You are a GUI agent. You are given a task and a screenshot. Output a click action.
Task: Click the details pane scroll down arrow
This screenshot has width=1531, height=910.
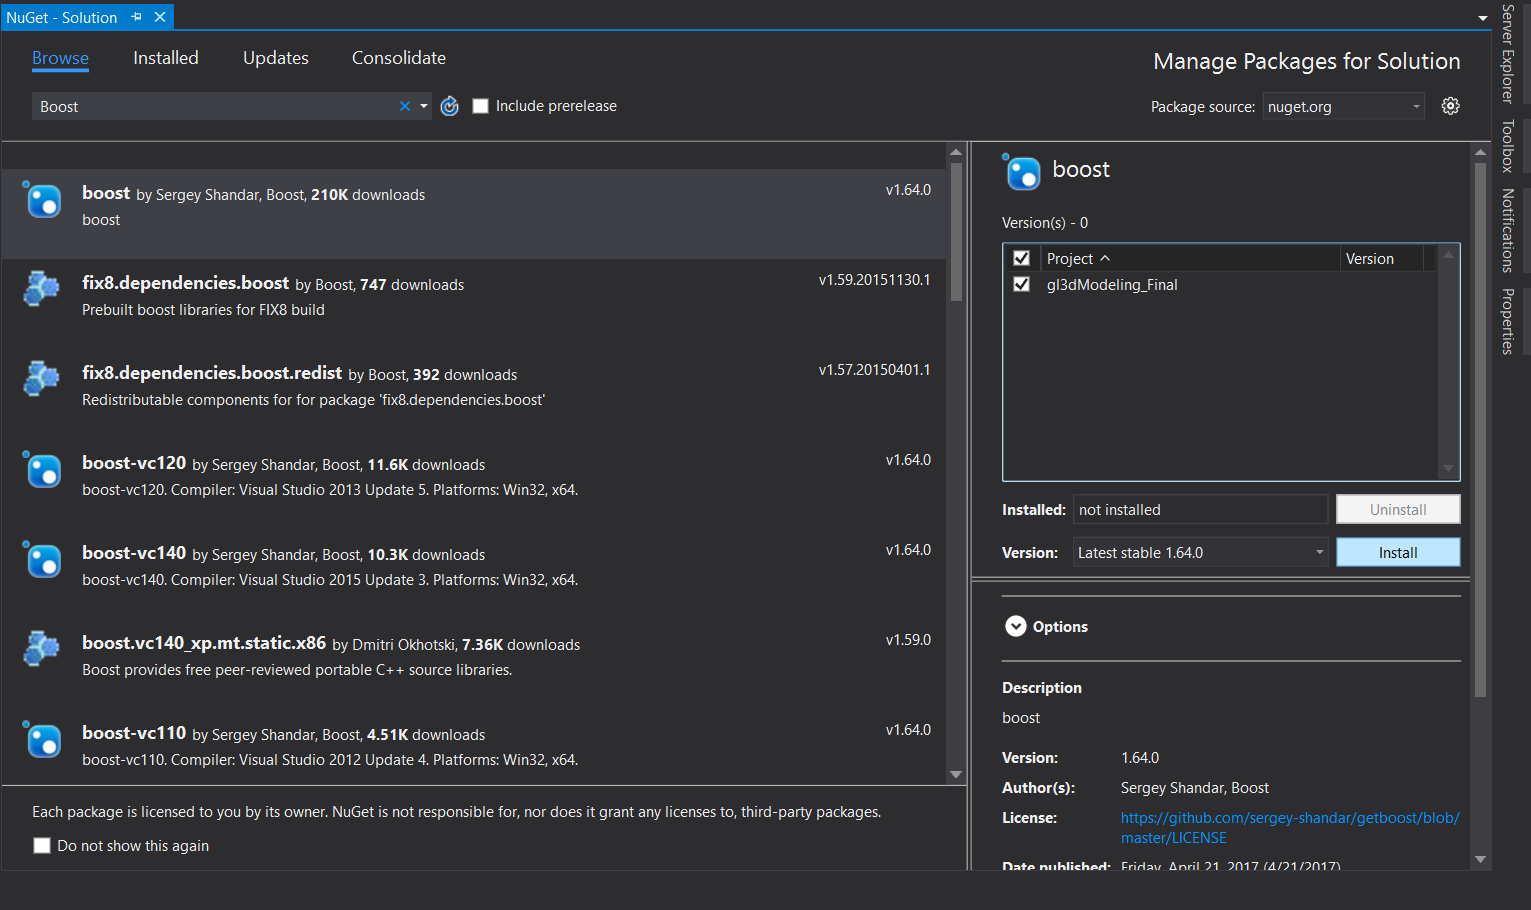[x=1481, y=859]
